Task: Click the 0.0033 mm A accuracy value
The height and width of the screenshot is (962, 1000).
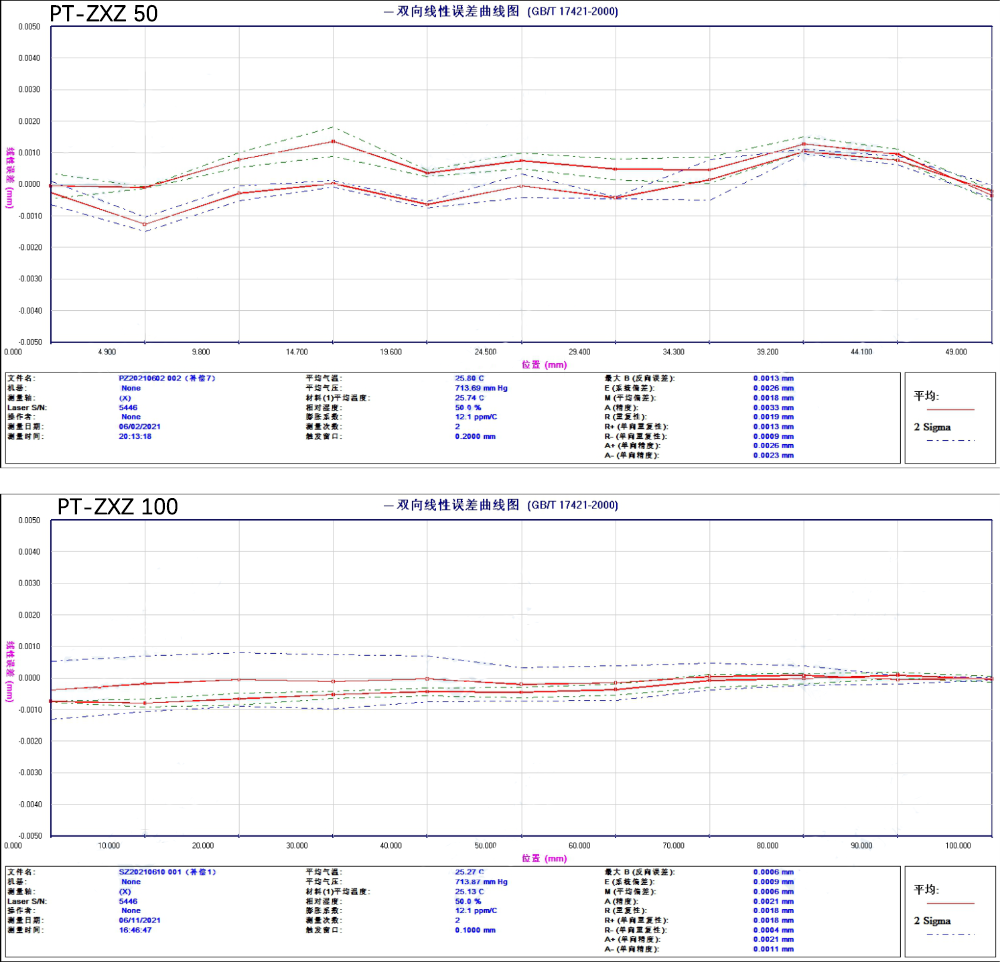Action: click(773, 407)
